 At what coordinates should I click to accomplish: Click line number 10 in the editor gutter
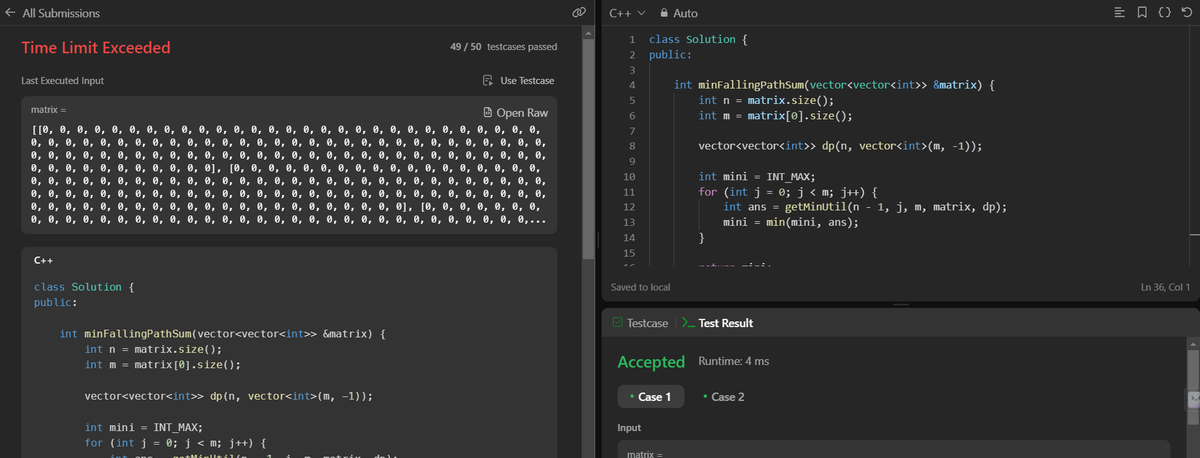(629, 176)
